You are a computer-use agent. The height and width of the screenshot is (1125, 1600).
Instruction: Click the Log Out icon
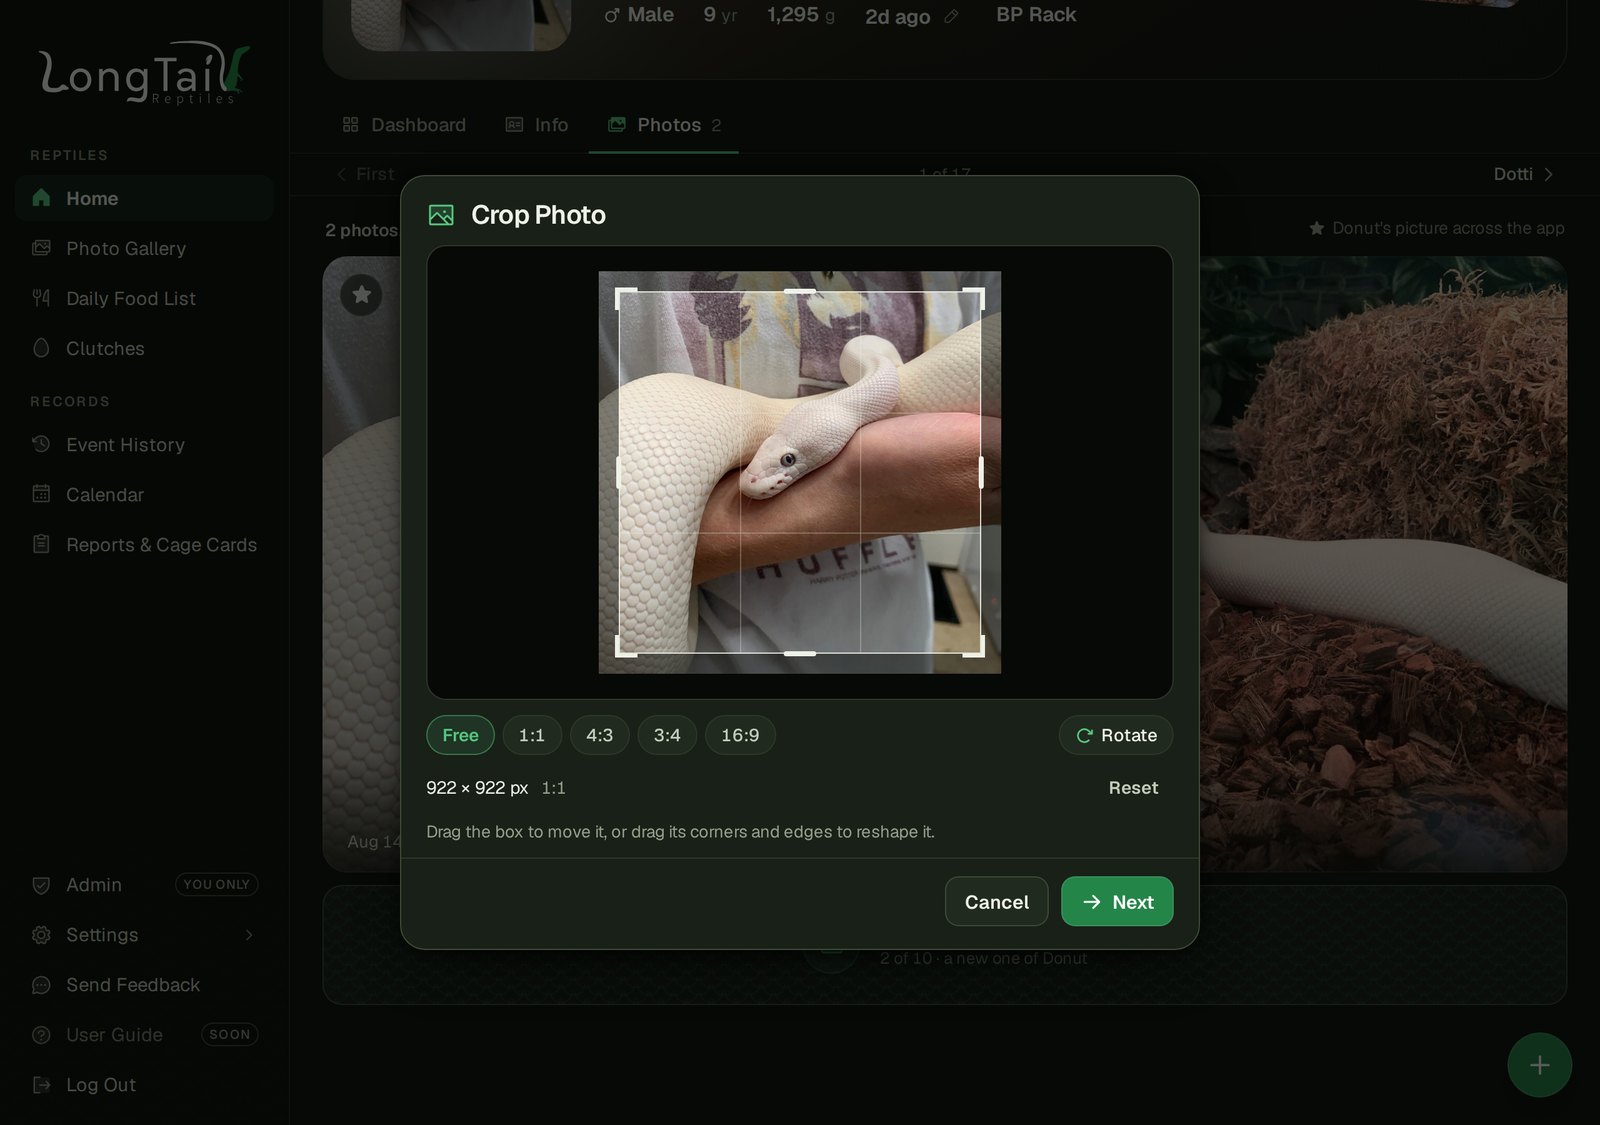point(41,1085)
